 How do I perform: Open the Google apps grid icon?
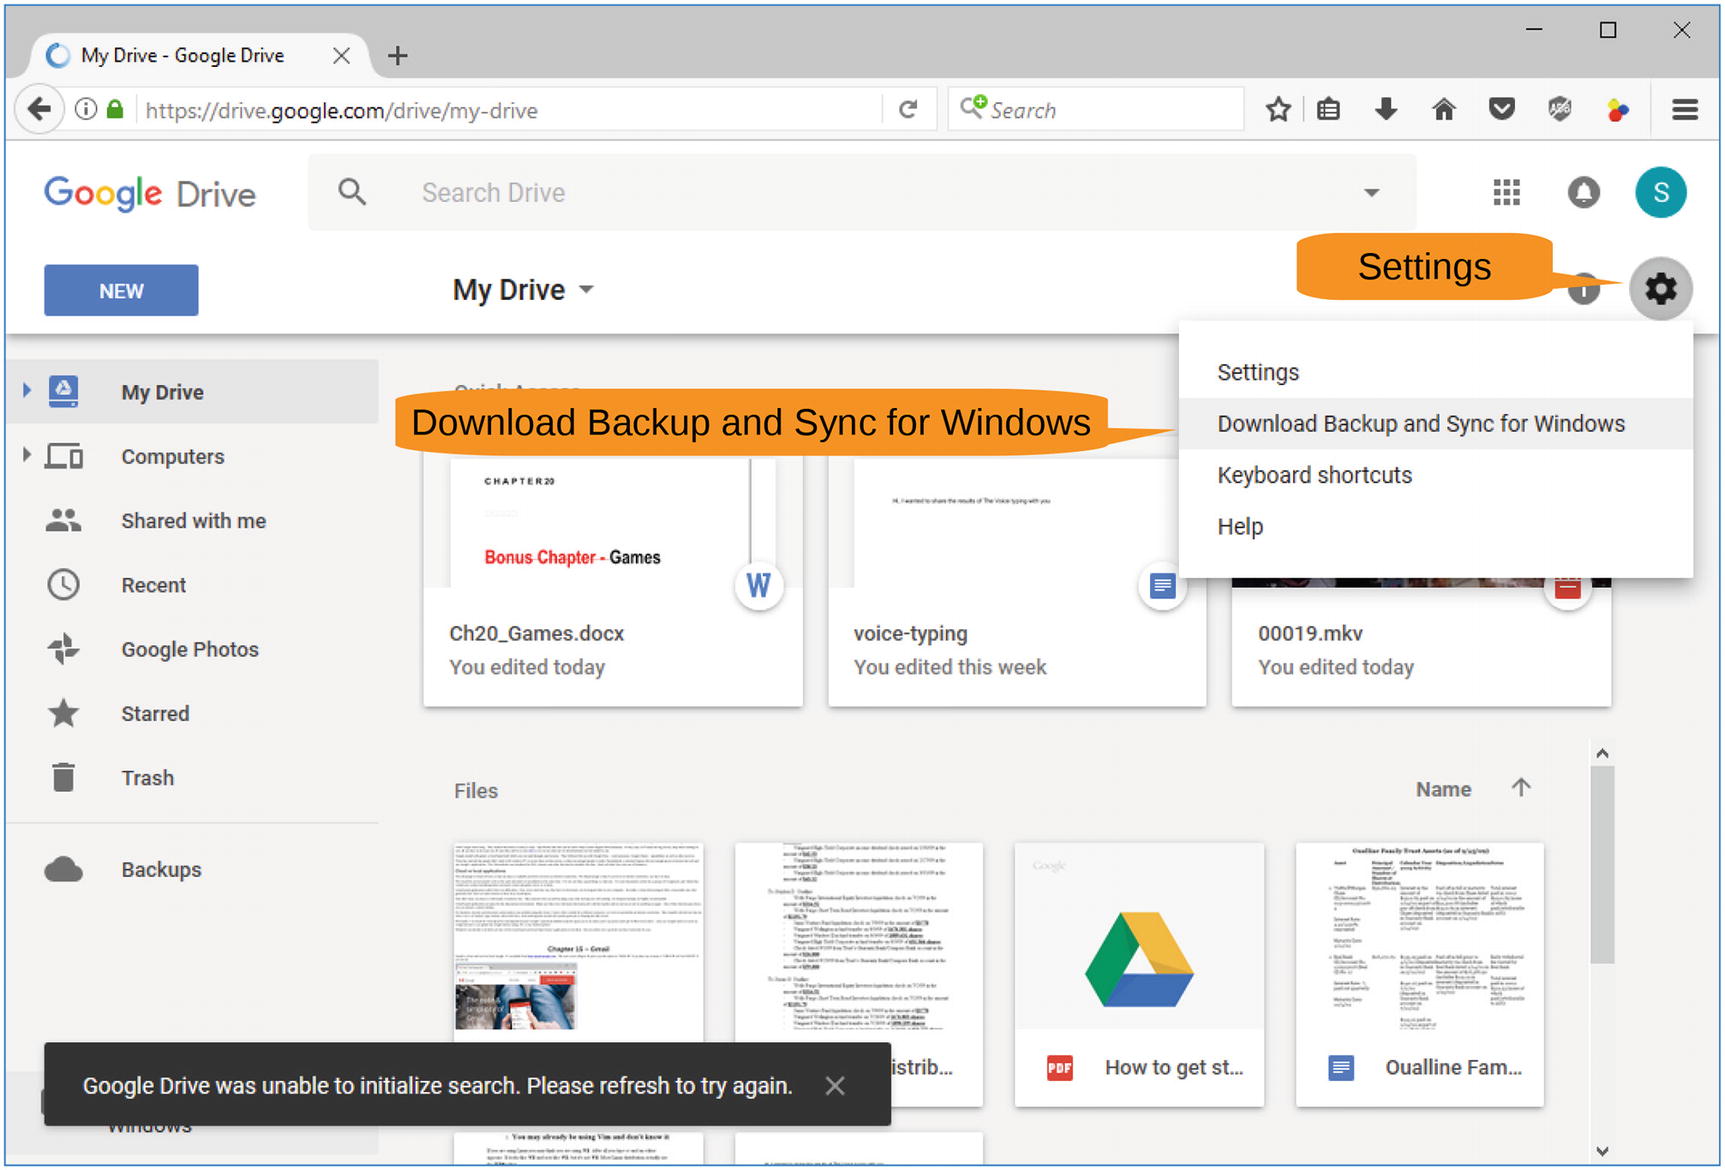[x=1506, y=192]
